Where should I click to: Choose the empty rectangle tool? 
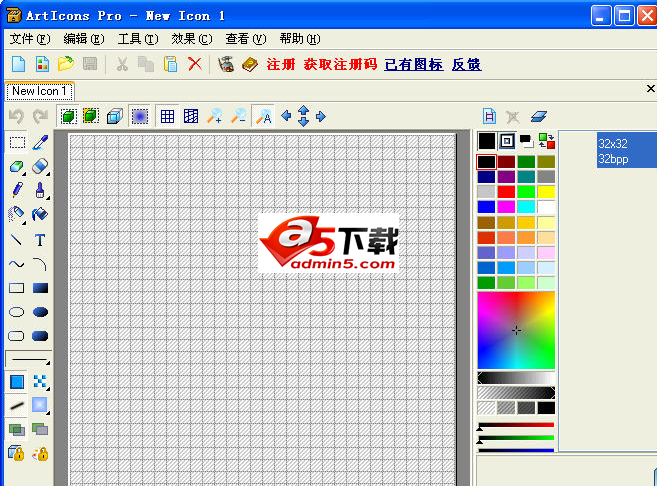pyautogui.click(x=17, y=288)
